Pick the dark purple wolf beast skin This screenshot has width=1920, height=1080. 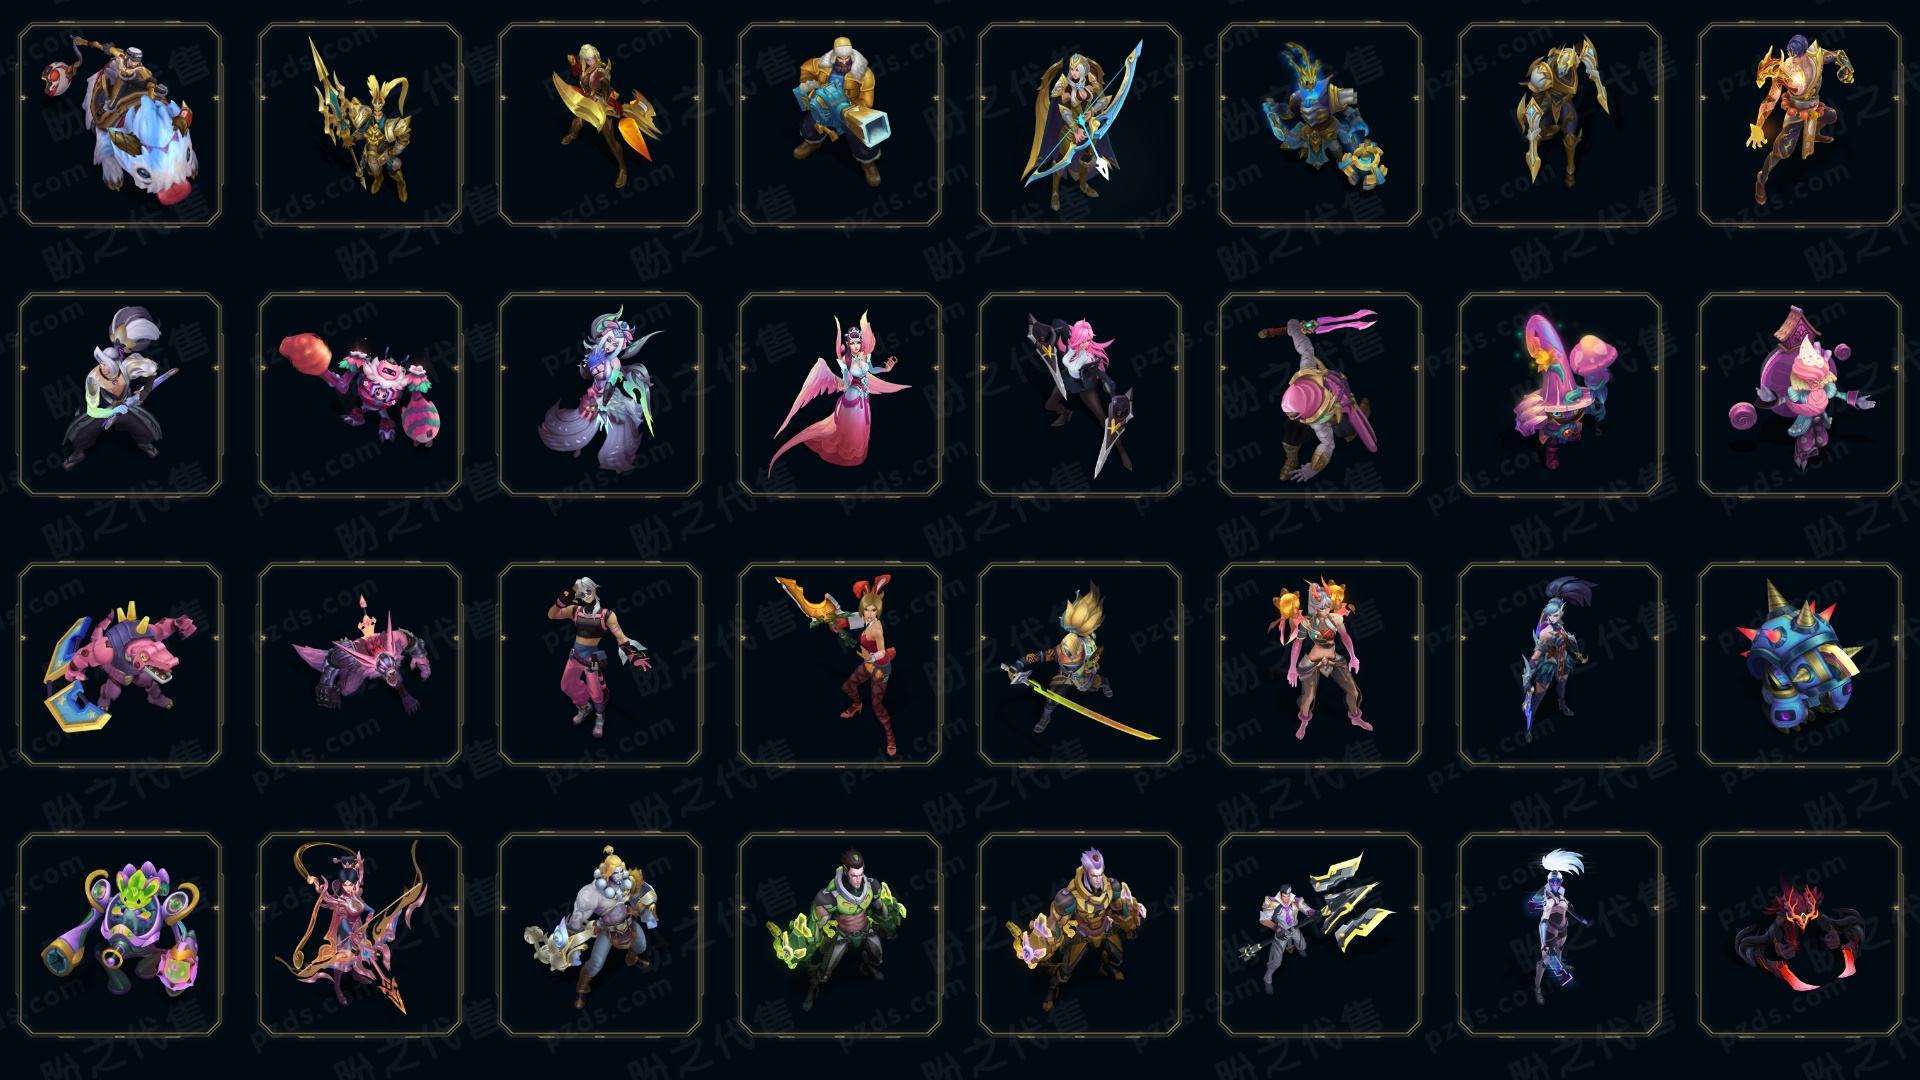(360, 664)
